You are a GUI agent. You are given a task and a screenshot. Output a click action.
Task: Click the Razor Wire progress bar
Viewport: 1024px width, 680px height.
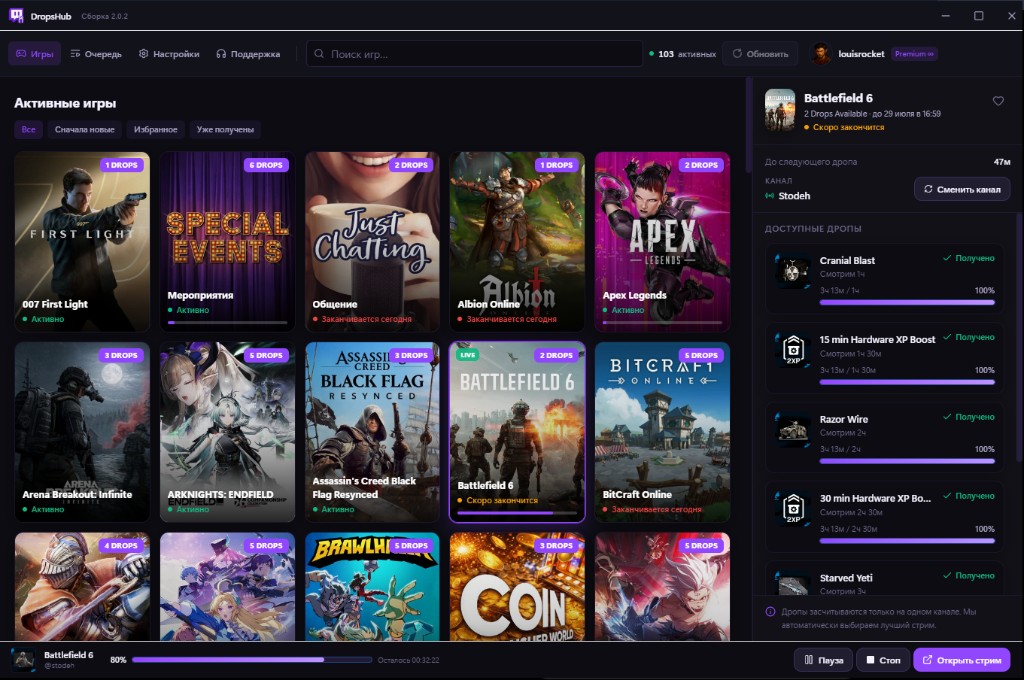[907, 461]
